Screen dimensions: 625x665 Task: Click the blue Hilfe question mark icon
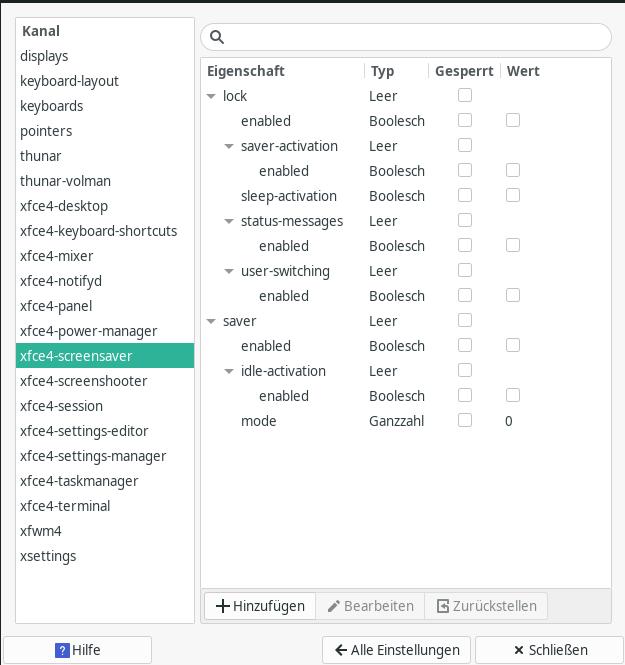click(x=62, y=650)
